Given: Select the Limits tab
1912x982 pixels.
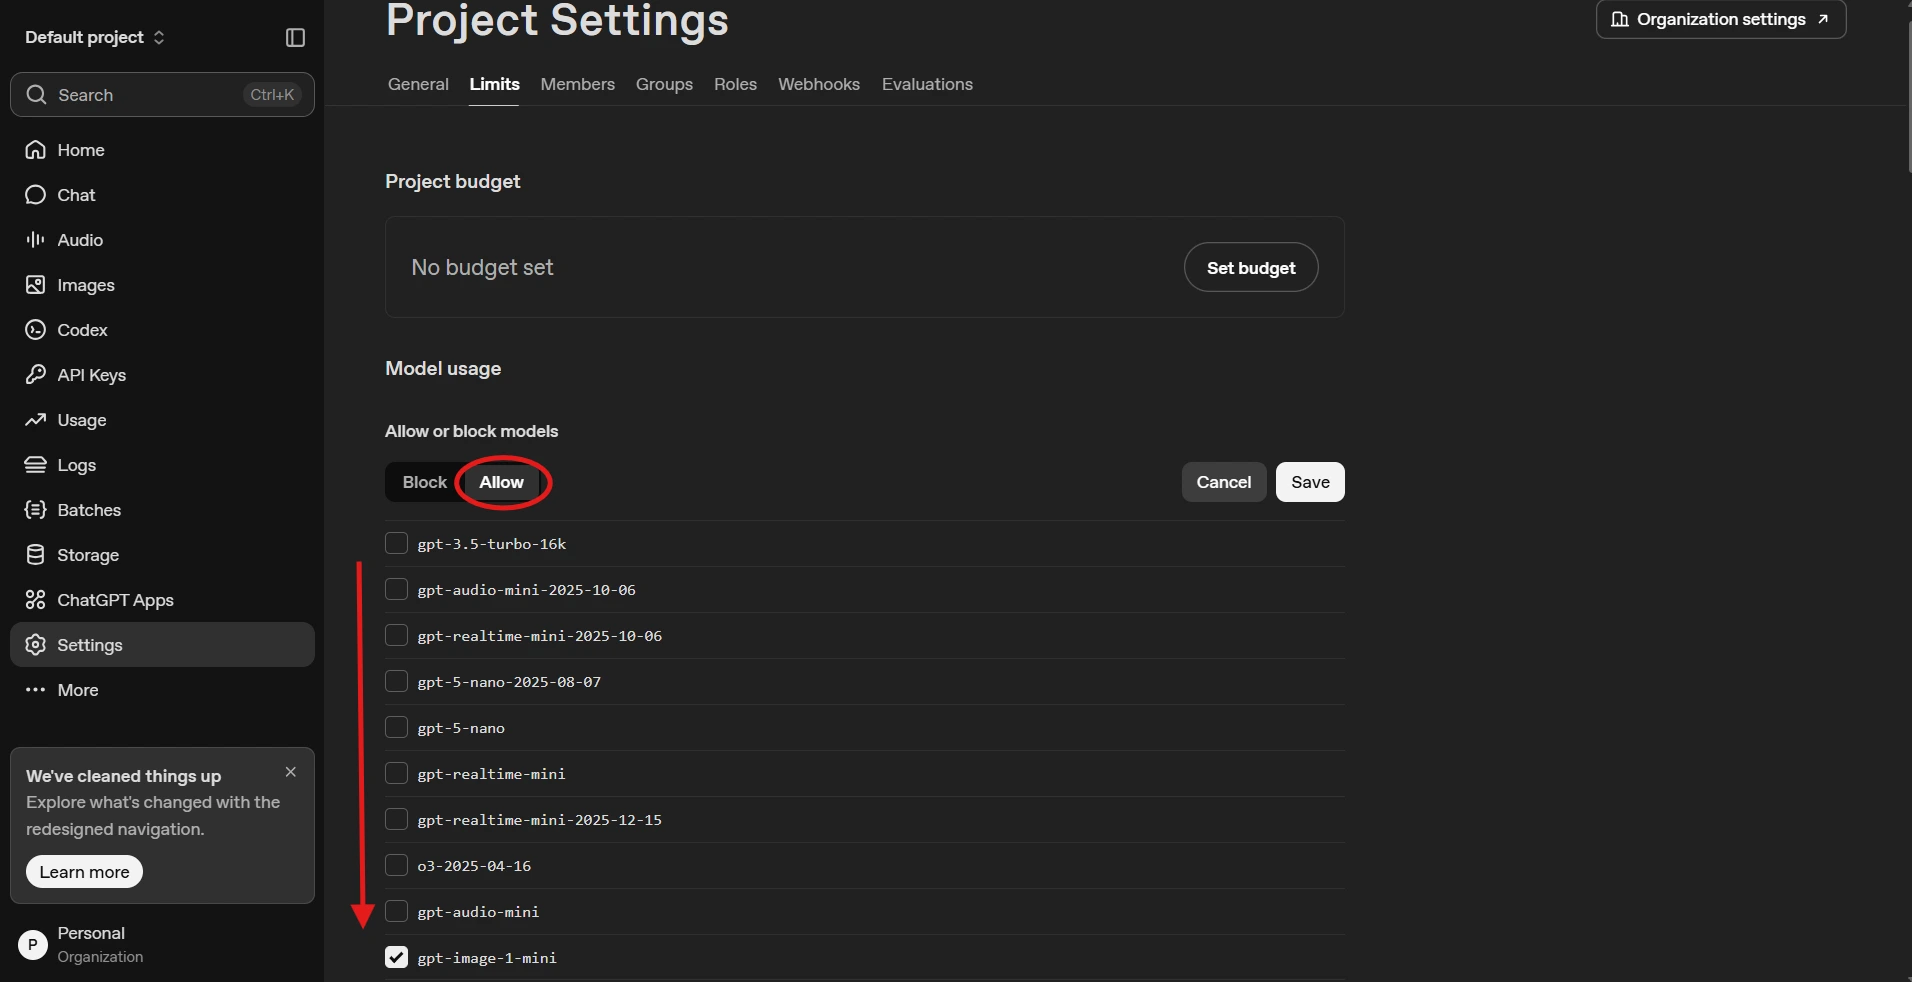Looking at the screenshot, I should [x=495, y=84].
